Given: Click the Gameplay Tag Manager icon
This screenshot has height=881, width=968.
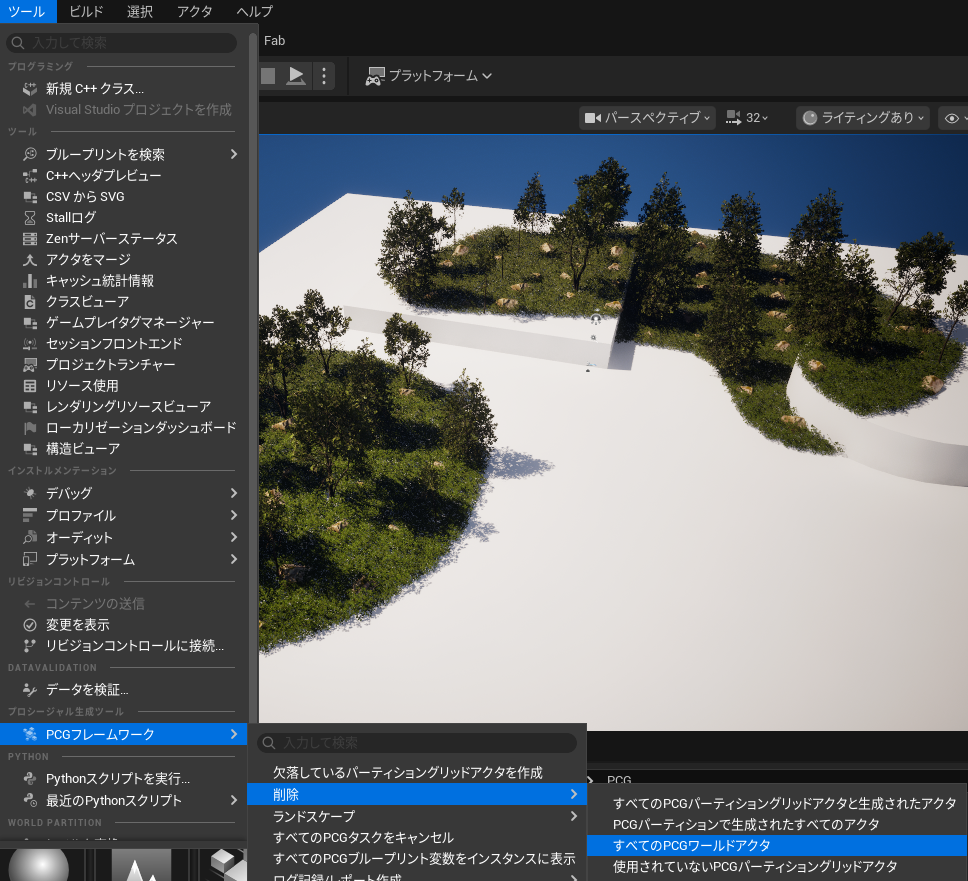Looking at the screenshot, I should (30, 323).
